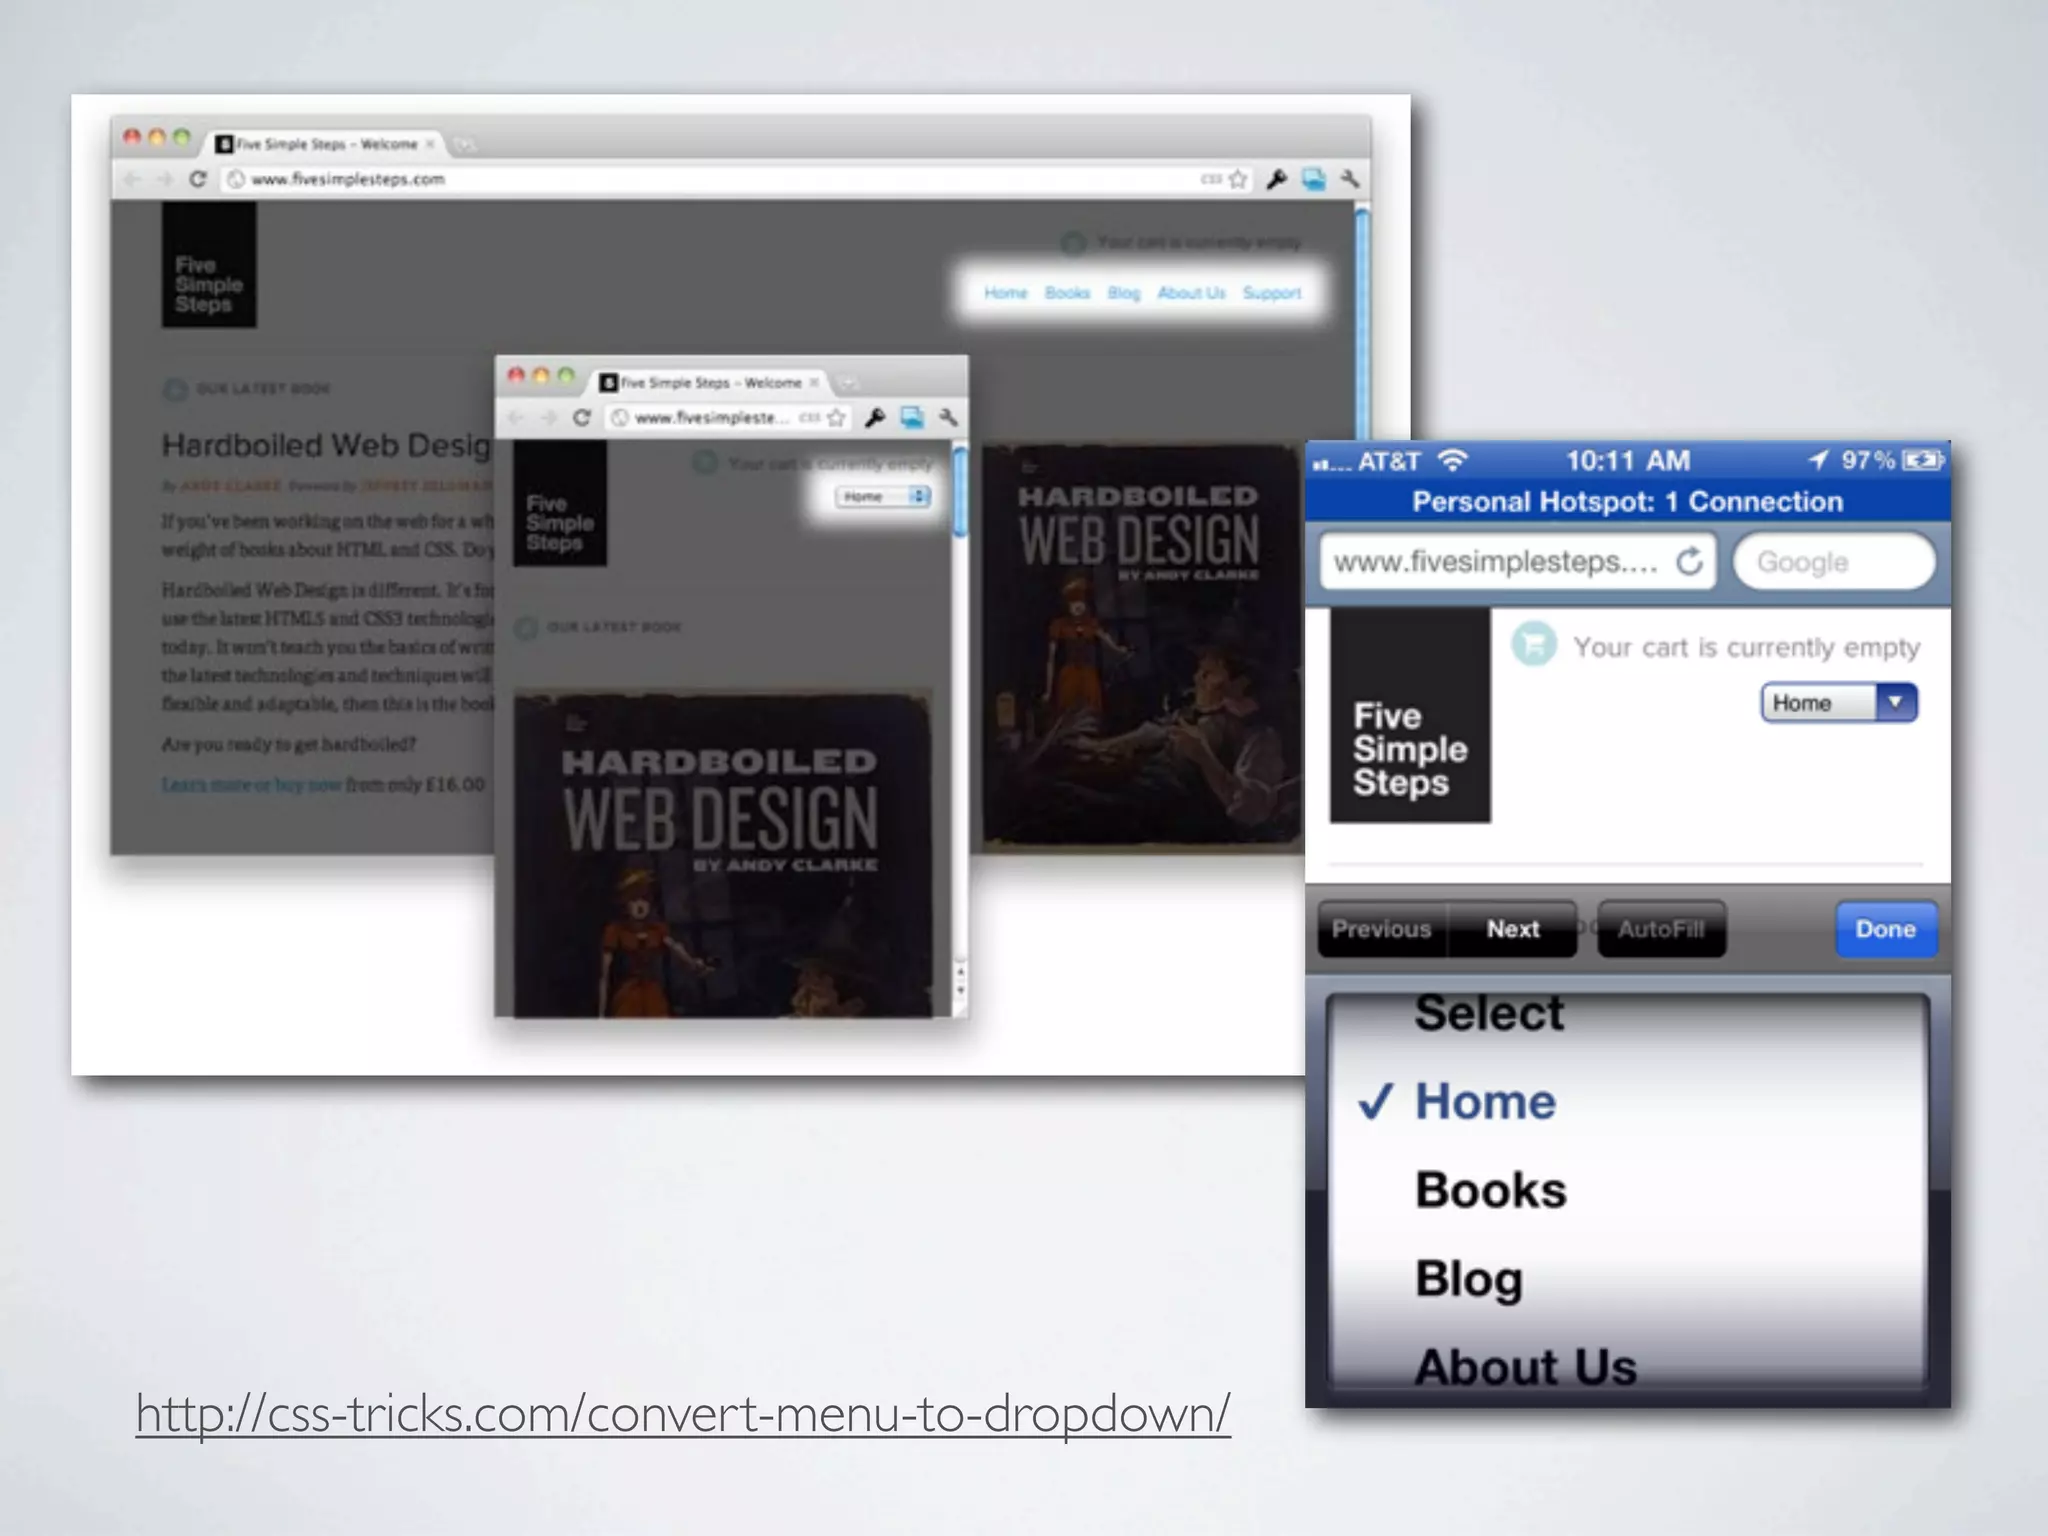
Task: Tap the cart icon on the iPhone page
Action: point(1534,644)
